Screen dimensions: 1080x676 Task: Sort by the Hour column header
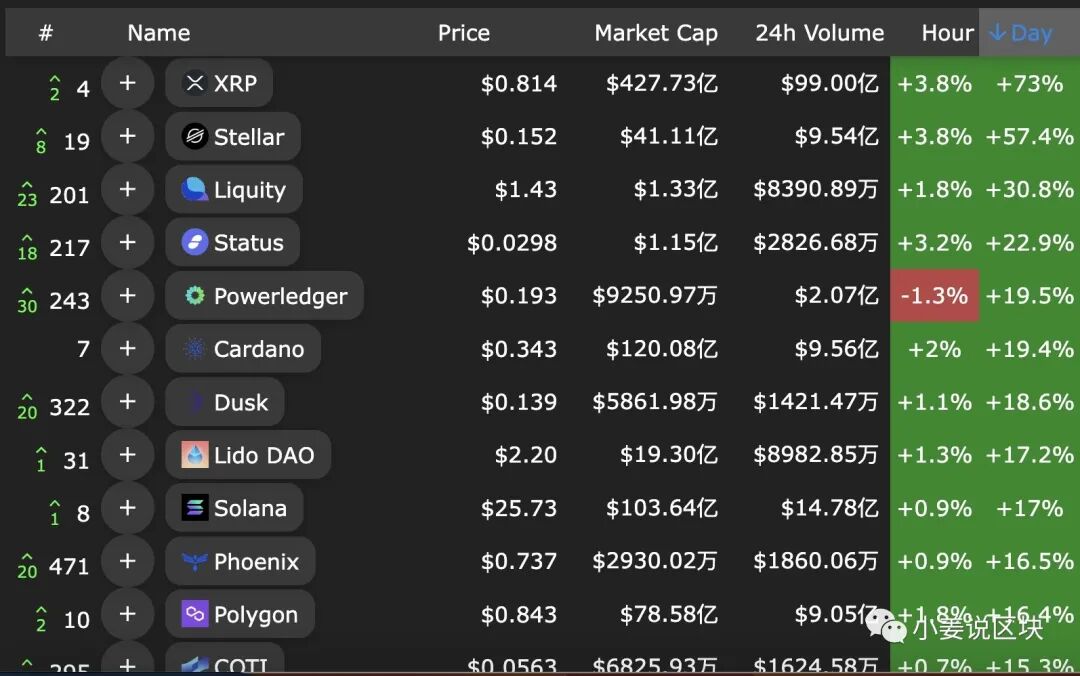pyautogui.click(x=946, y=33)
